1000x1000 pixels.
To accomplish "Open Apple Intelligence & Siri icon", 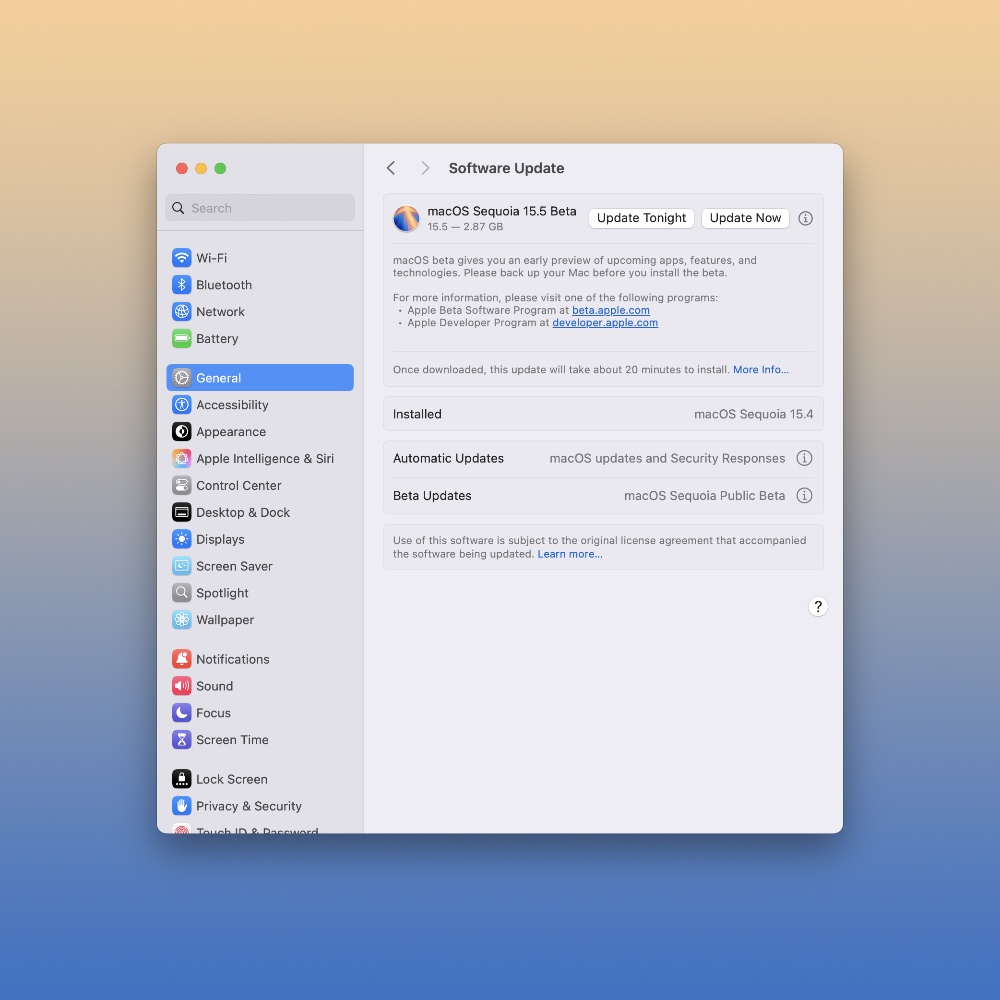I will (x=181, y=459).
